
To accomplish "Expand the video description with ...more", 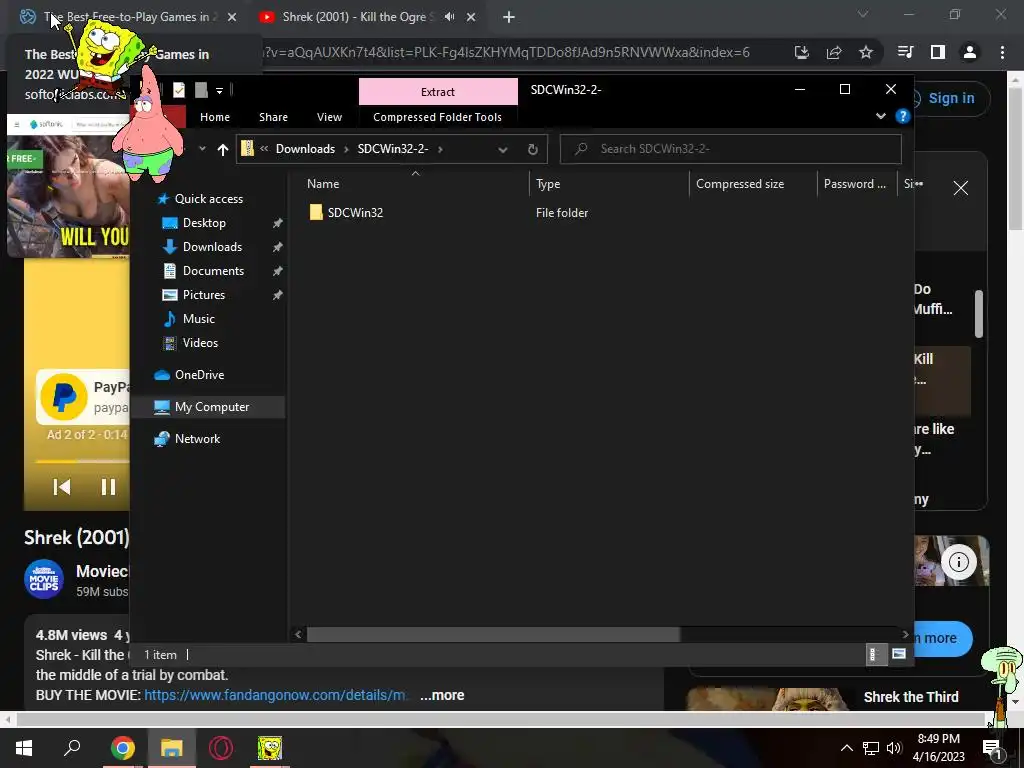I will coord(442,696).
